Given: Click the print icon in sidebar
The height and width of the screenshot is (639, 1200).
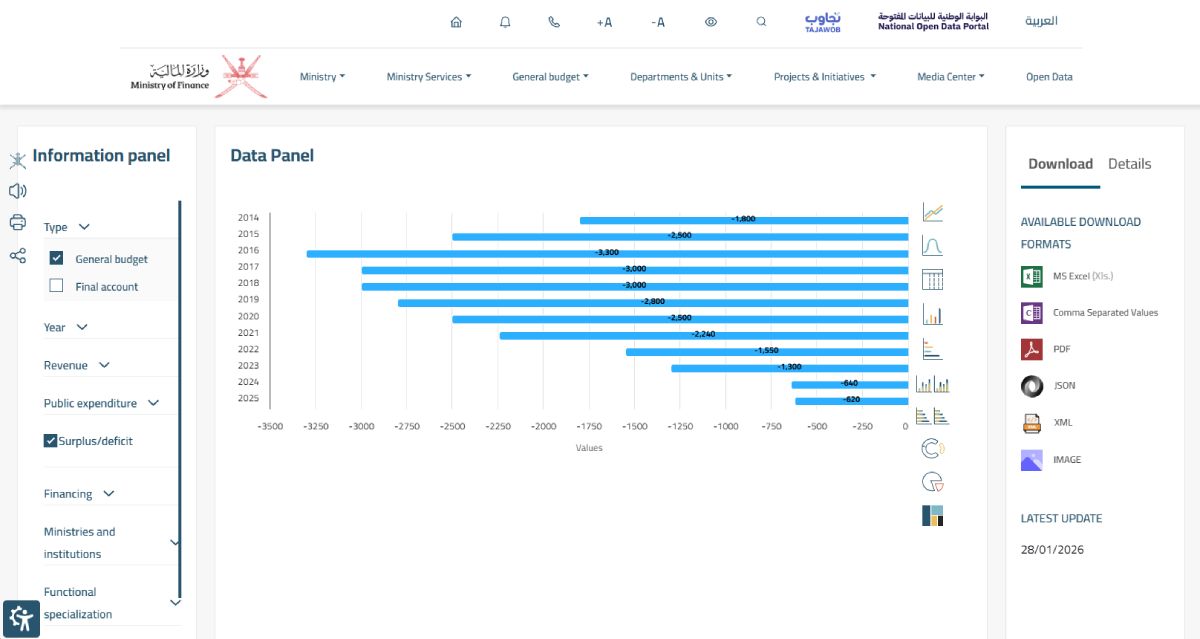Looking at the screenshot, I should tap(17, 222).
